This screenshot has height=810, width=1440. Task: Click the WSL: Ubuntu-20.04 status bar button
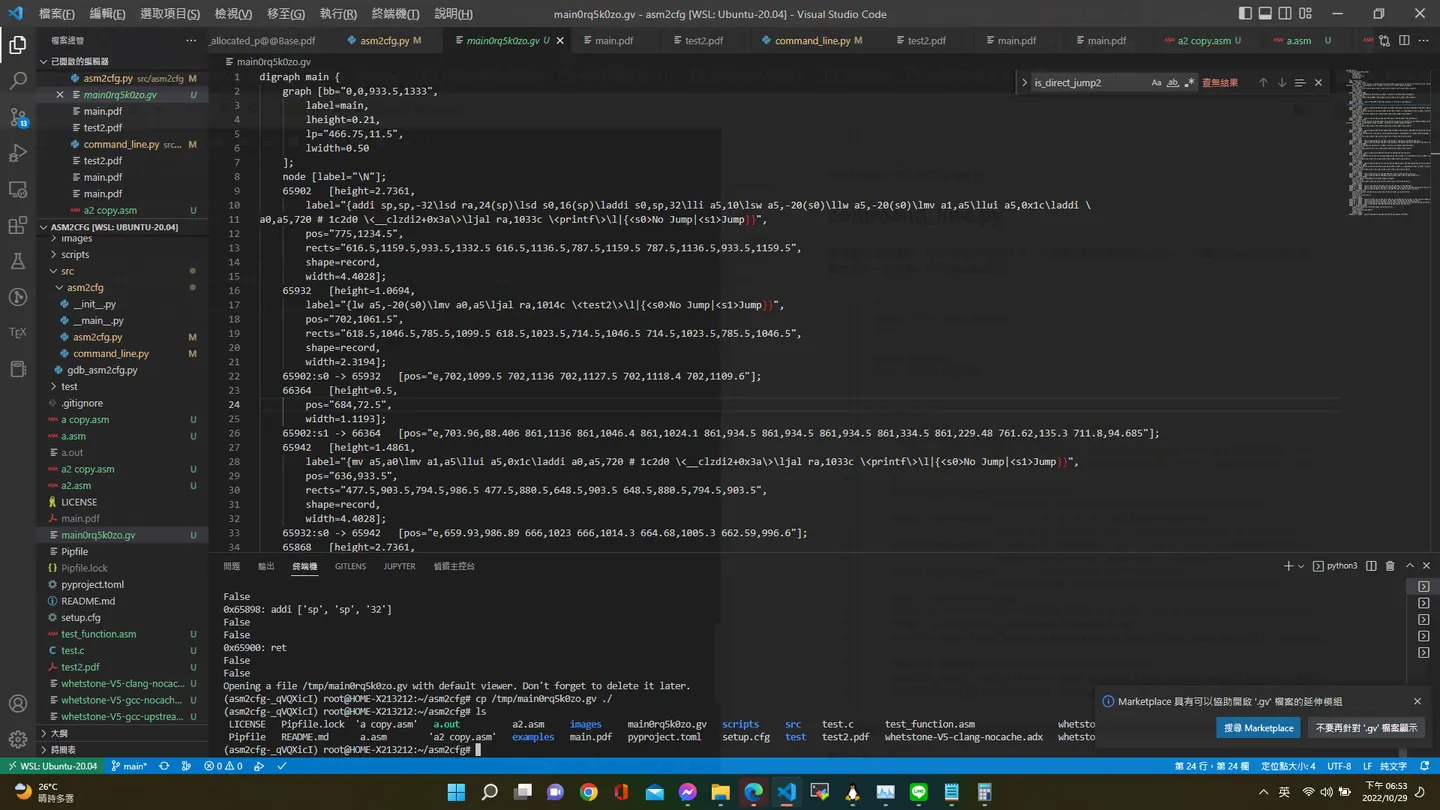[x=53, y=766]
